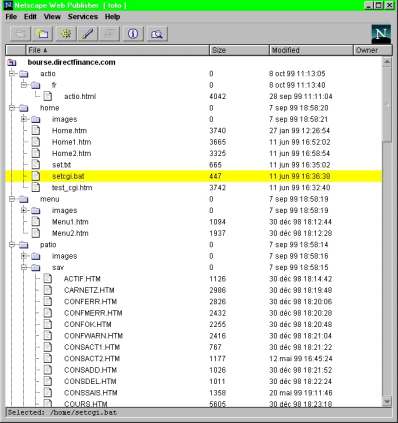
Task: Expand the images node under menu
Action: pos(24,210)
